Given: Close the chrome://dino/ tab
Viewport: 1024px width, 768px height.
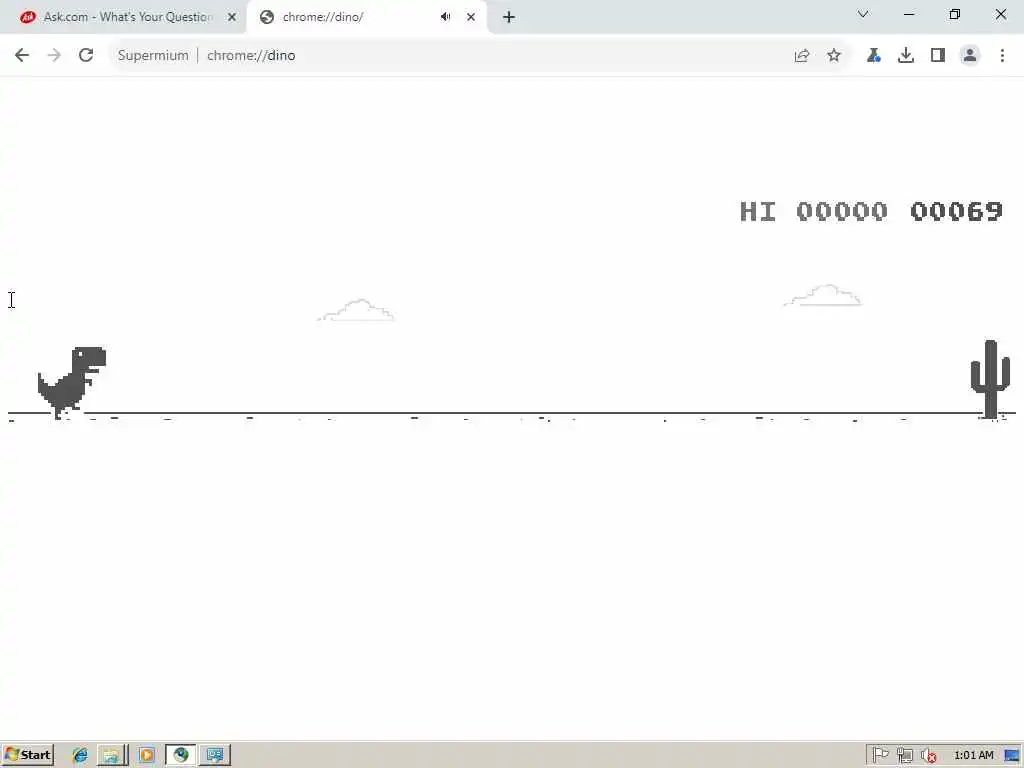Looking at the screenshot, I should pyautogui.click(x=471, y=17).
